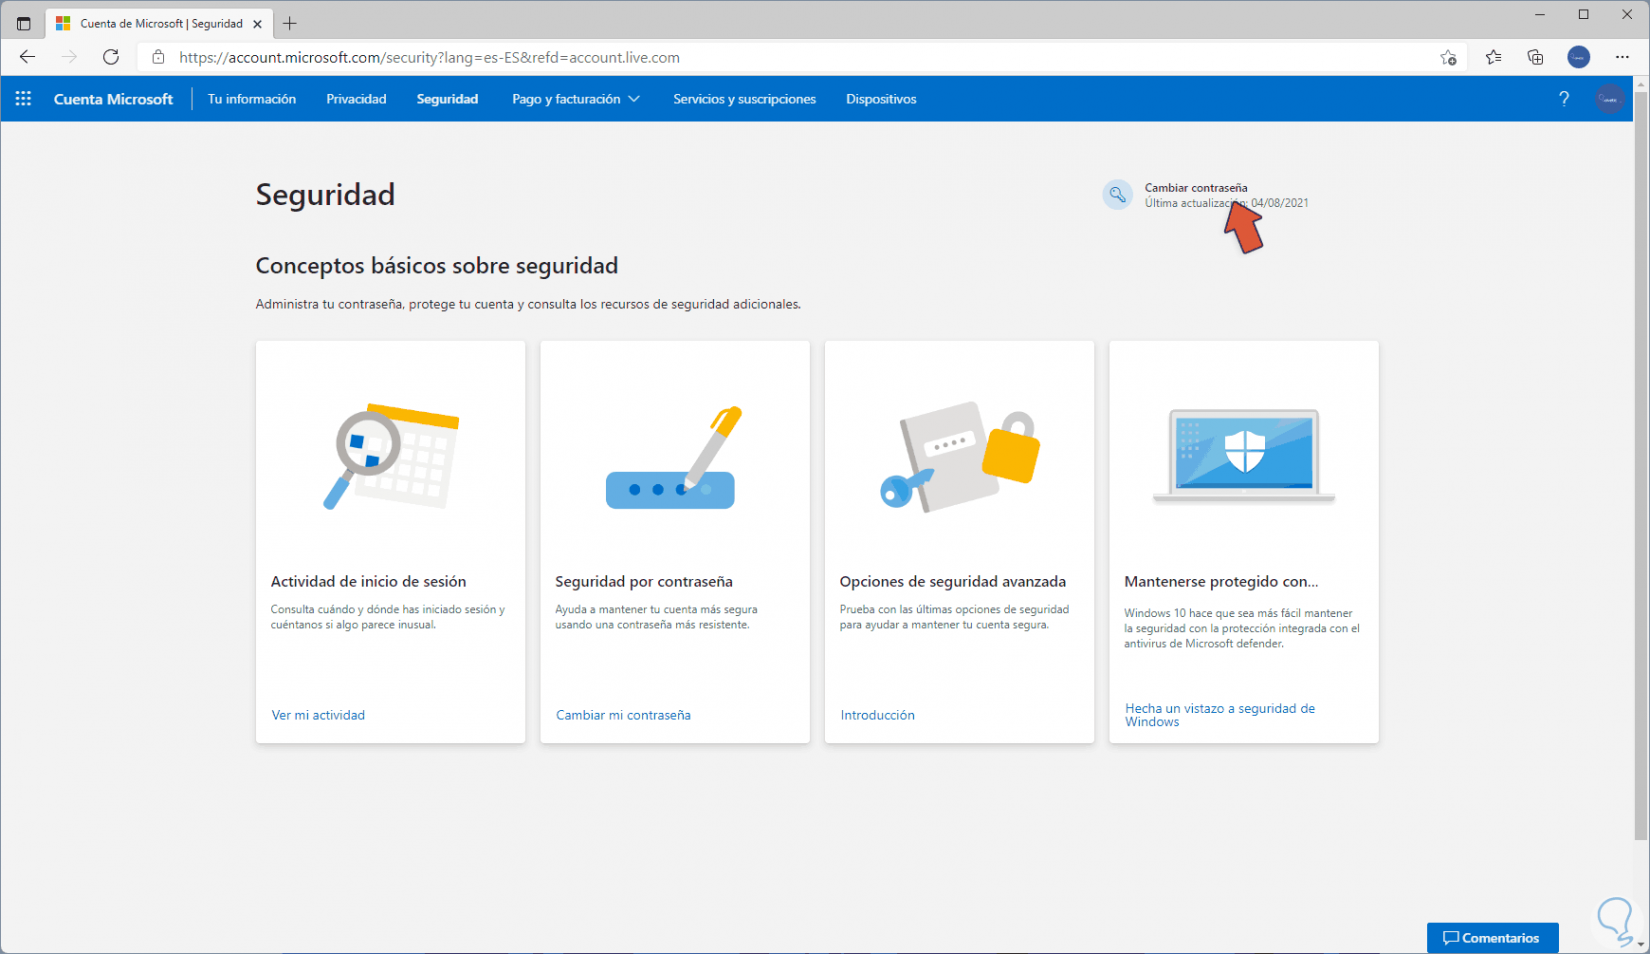1650x954 pixels.
Task: Click the Prueba con las últimas opciones description
Action: pyautogui.click(x=954, y=617)
